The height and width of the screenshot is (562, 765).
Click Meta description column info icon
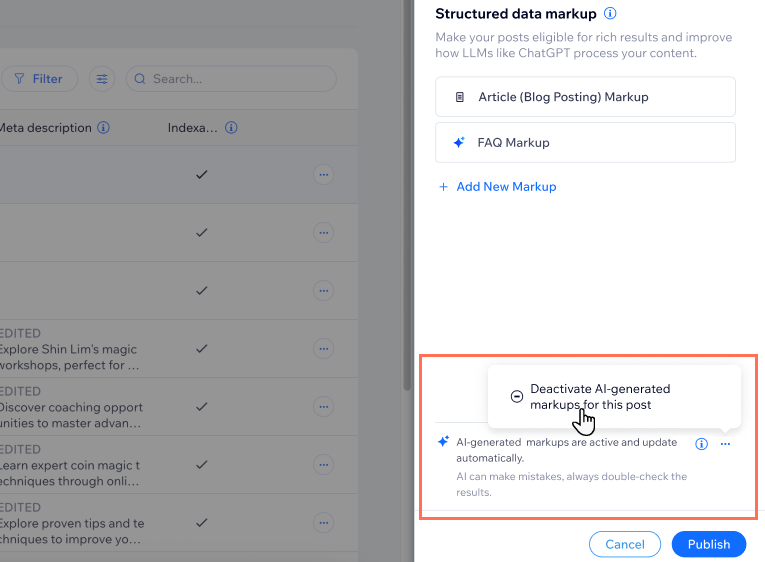pyautogui.click(x=104, y=128)
